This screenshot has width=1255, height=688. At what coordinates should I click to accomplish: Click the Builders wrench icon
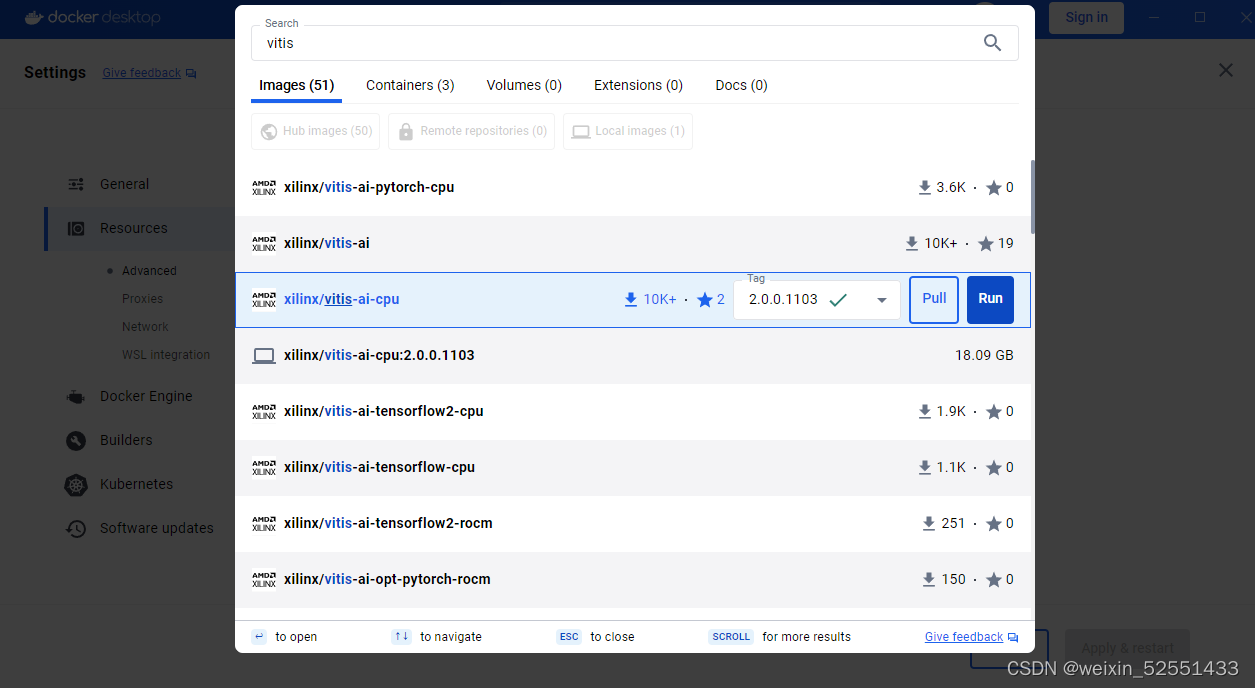click(76, 440)
